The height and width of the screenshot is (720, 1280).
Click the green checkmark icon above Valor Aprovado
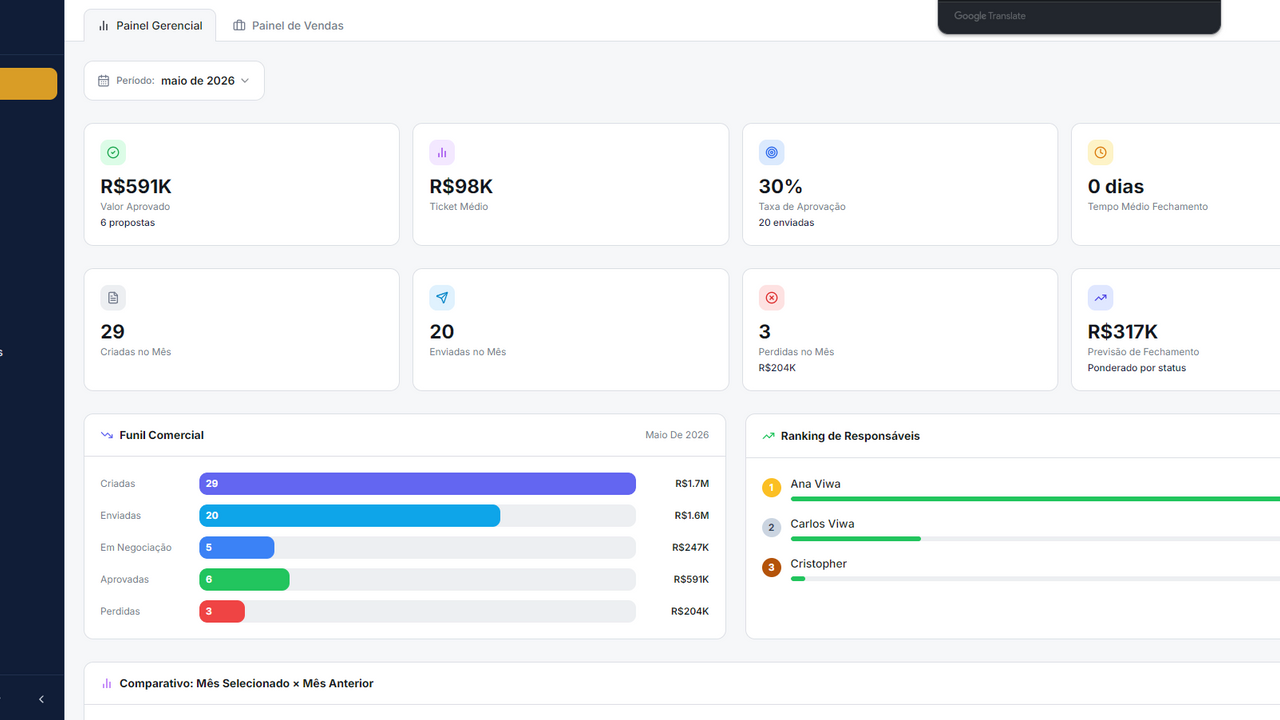click(x=113, y=153)
